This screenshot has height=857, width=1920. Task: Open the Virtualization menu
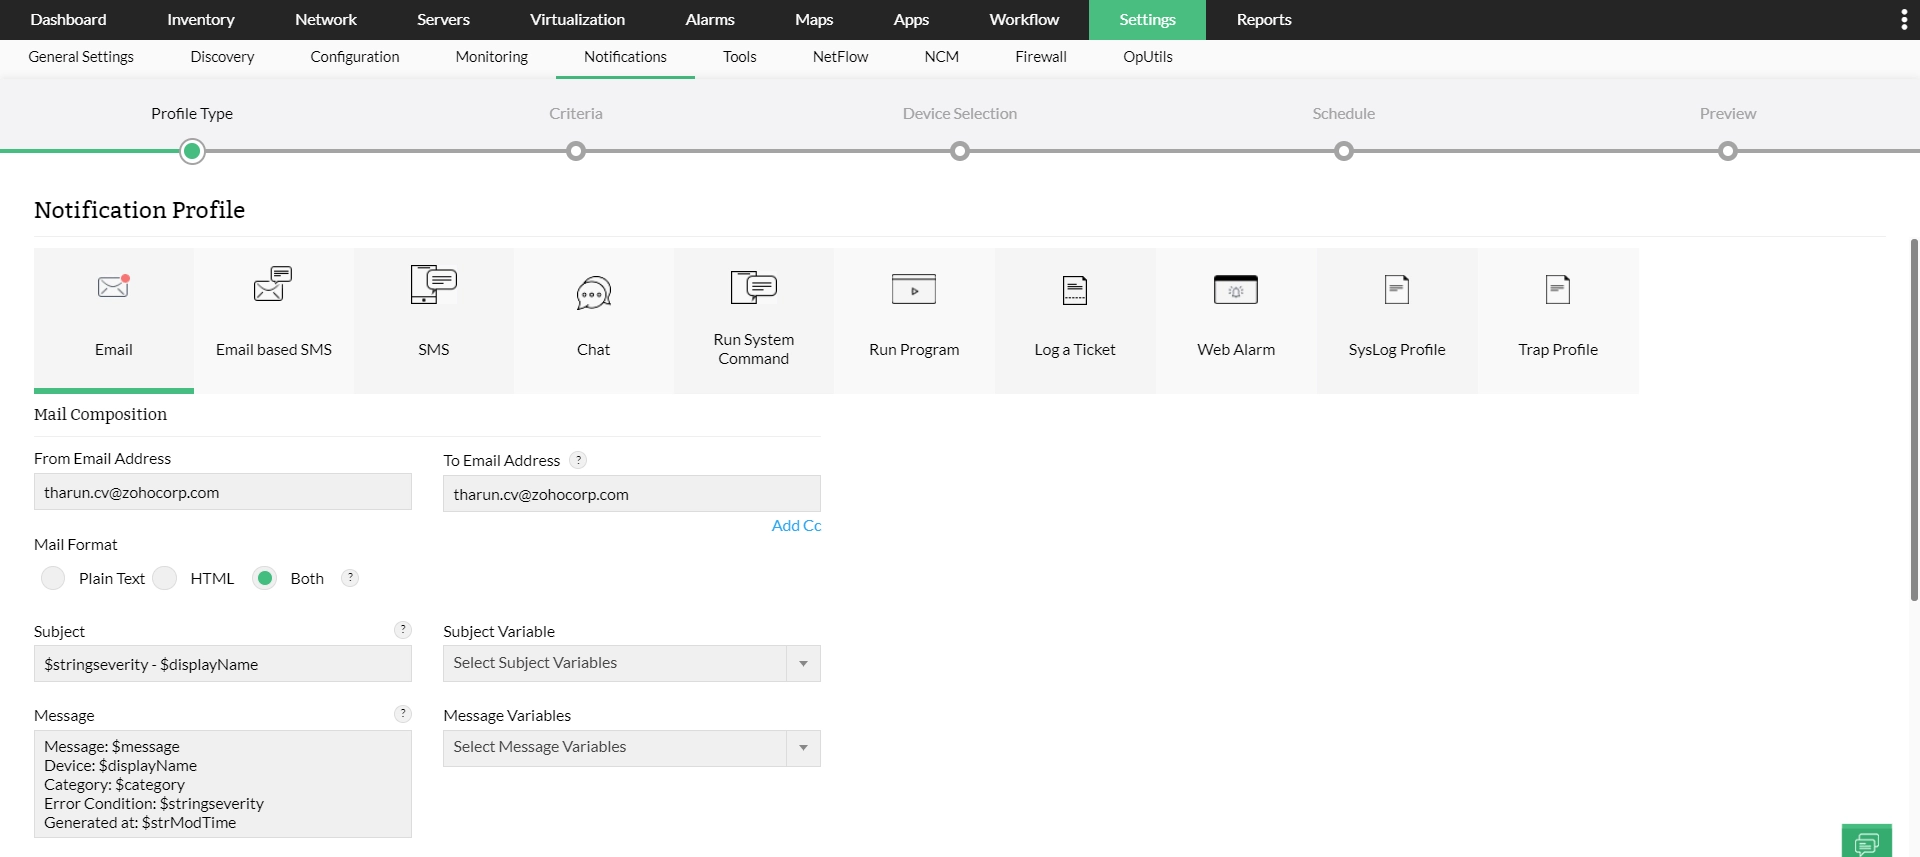[577, 20]
